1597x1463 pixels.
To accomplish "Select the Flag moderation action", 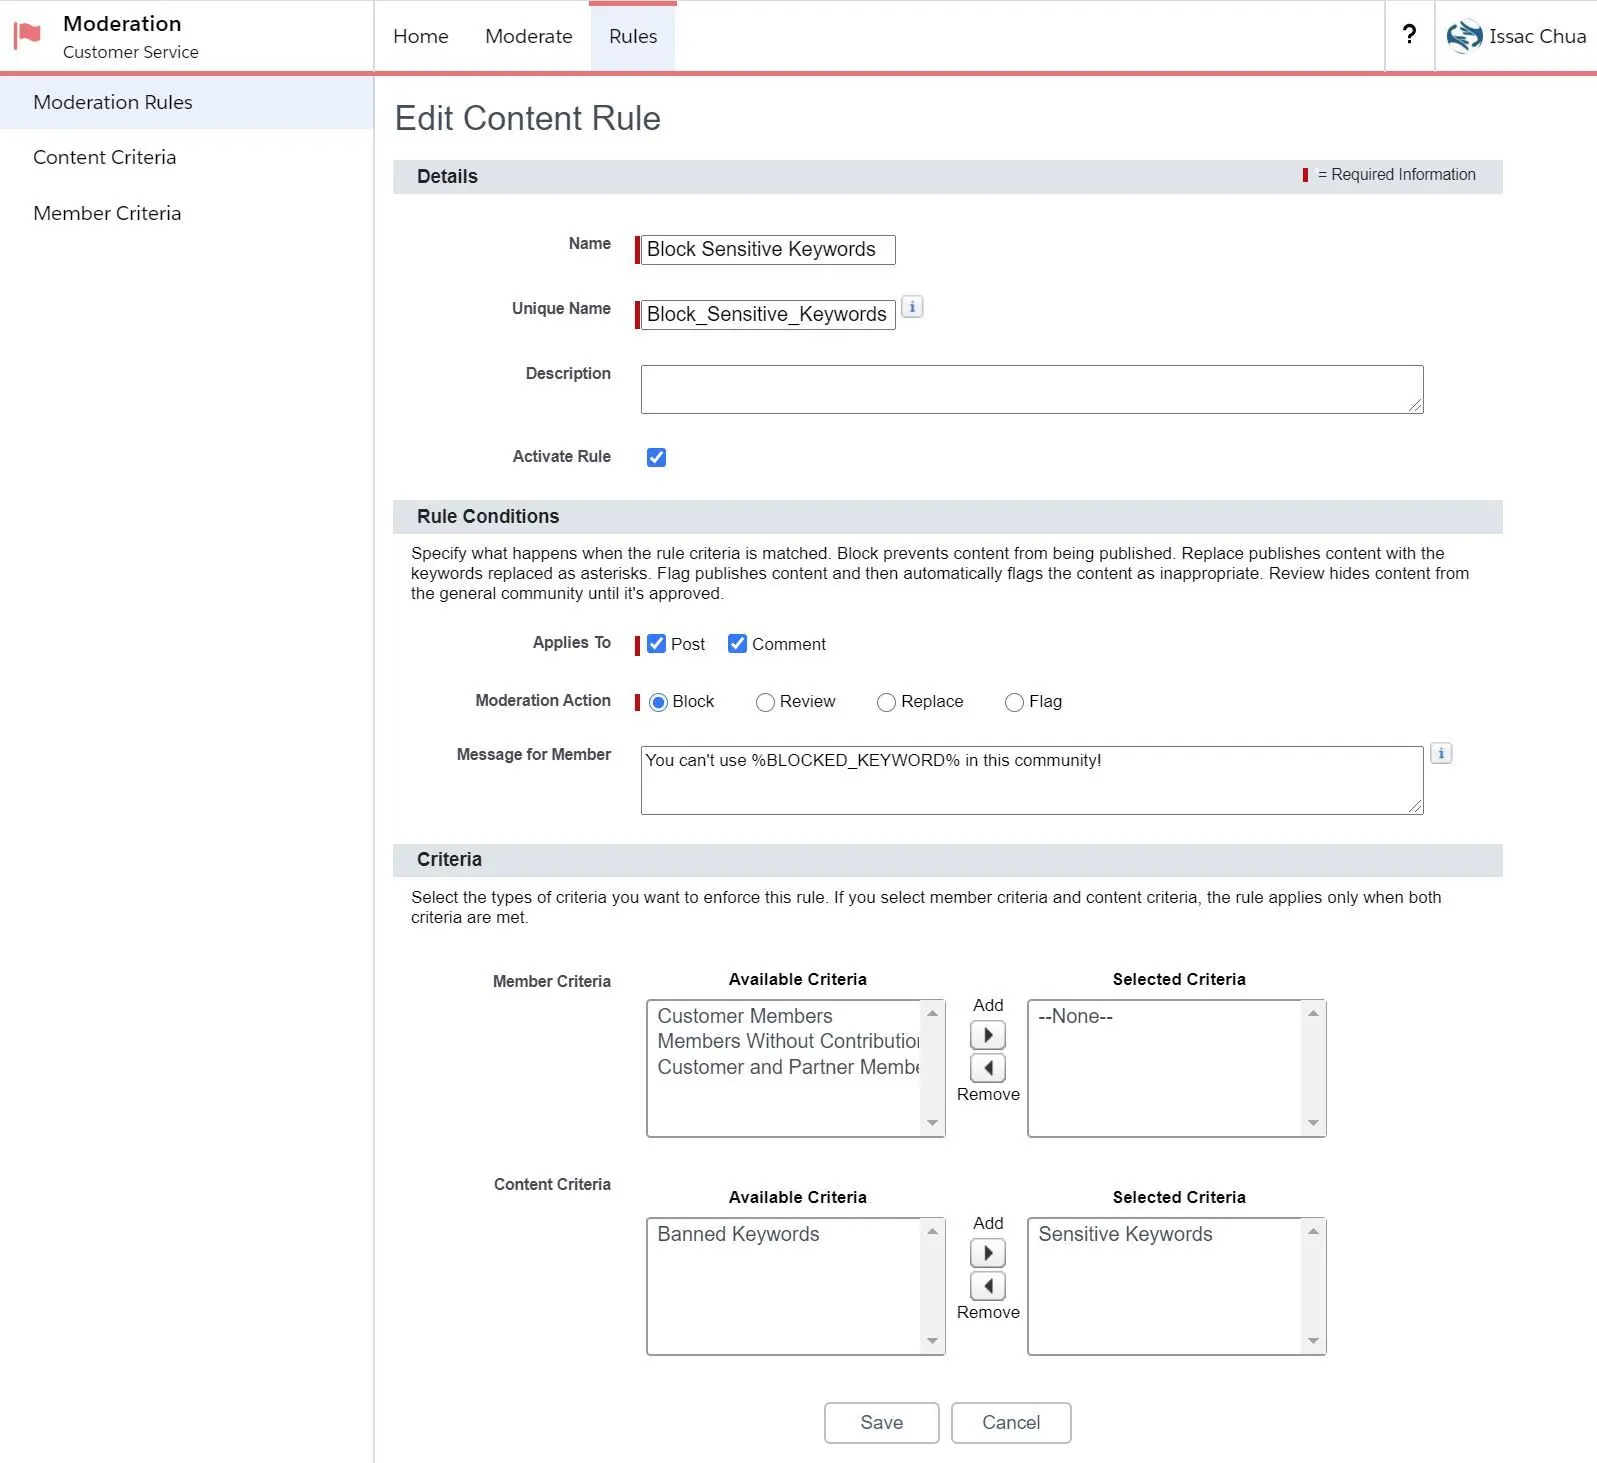I will pyautogui.click(x=1014, y=702).
